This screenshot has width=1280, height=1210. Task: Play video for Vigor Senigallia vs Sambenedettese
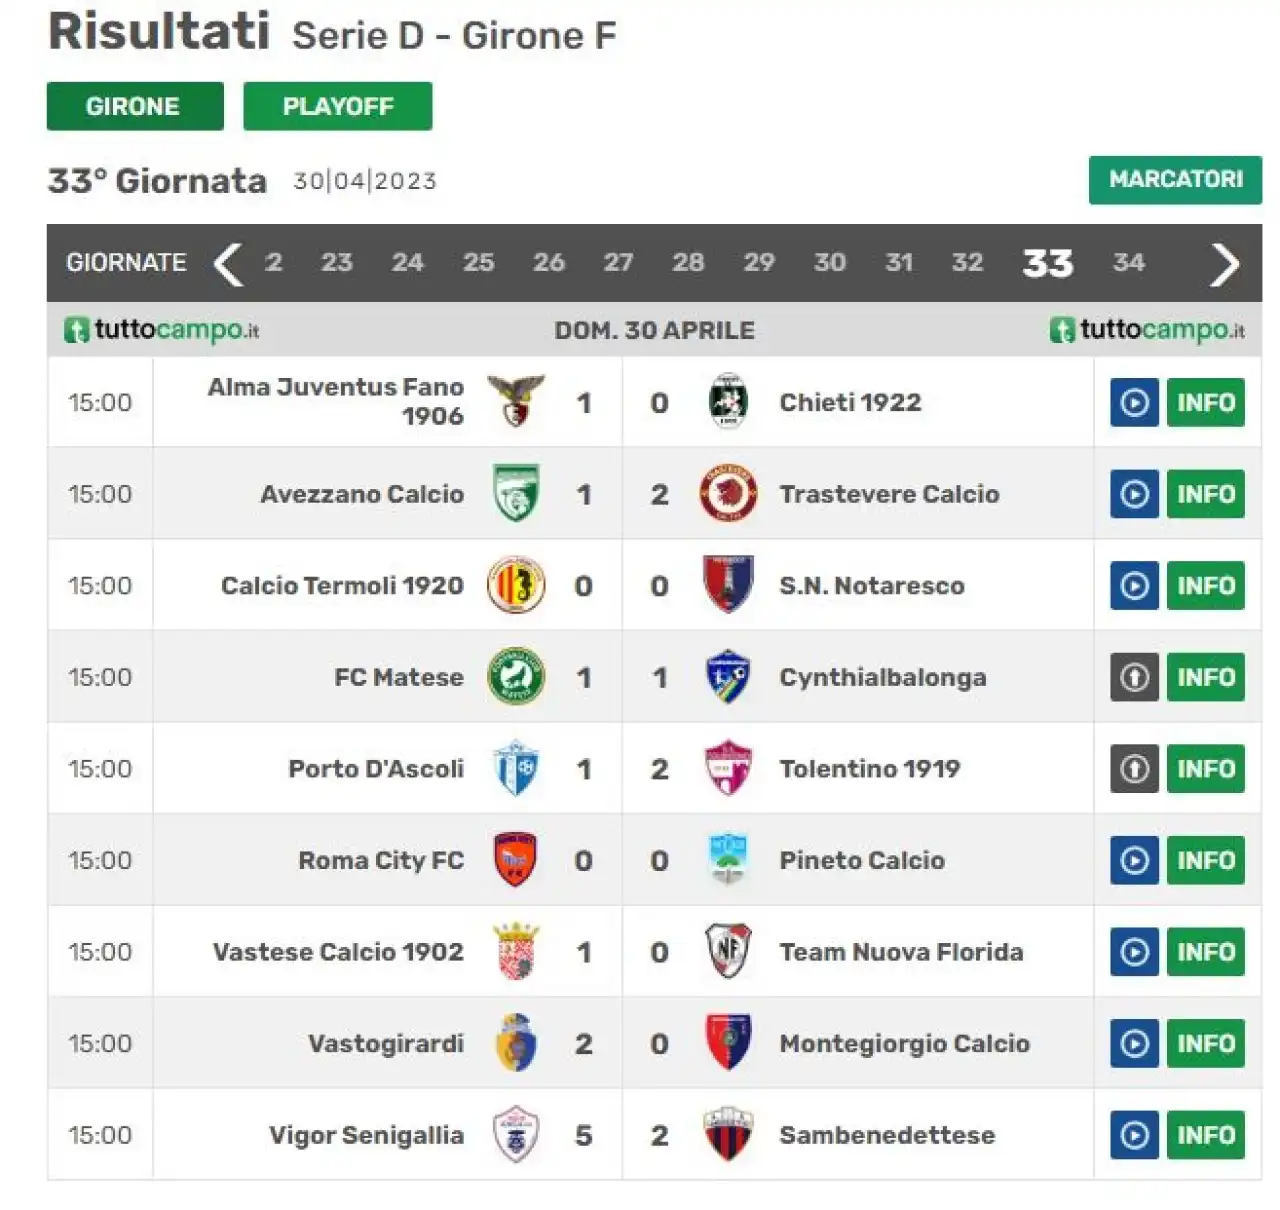1134,1135
